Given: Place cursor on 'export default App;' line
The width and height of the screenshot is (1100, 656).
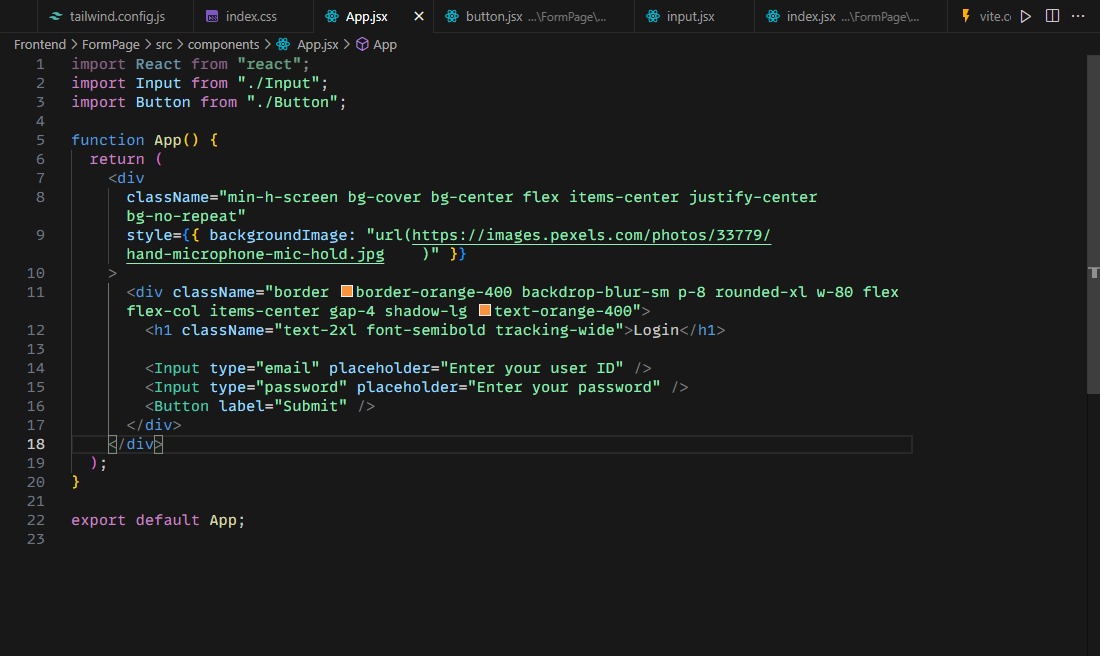Looking at the screenshot, I should tap(158, 520).
